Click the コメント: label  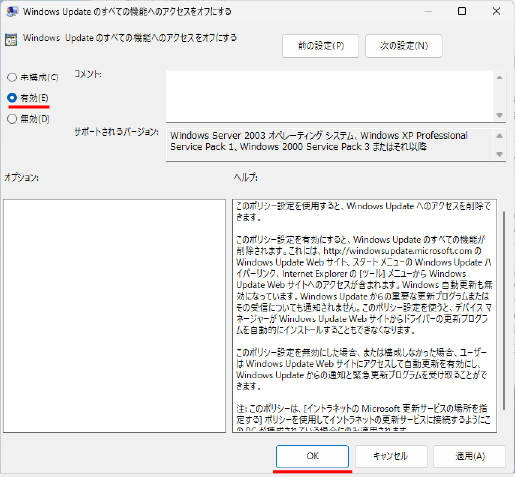[x=88, y=74]
